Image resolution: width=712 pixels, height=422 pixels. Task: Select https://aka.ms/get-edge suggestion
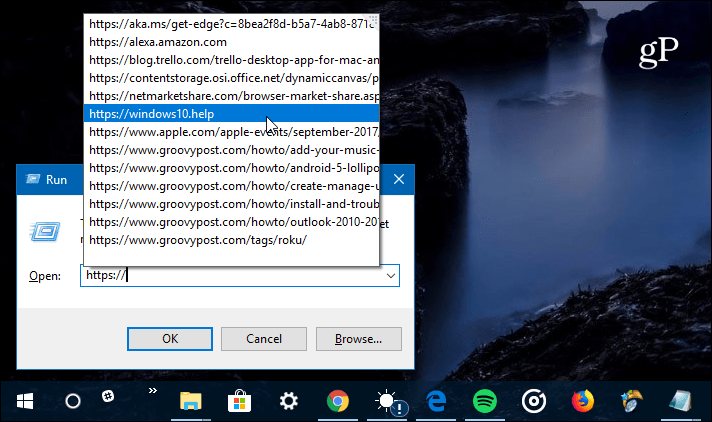(x=231, y=24)
